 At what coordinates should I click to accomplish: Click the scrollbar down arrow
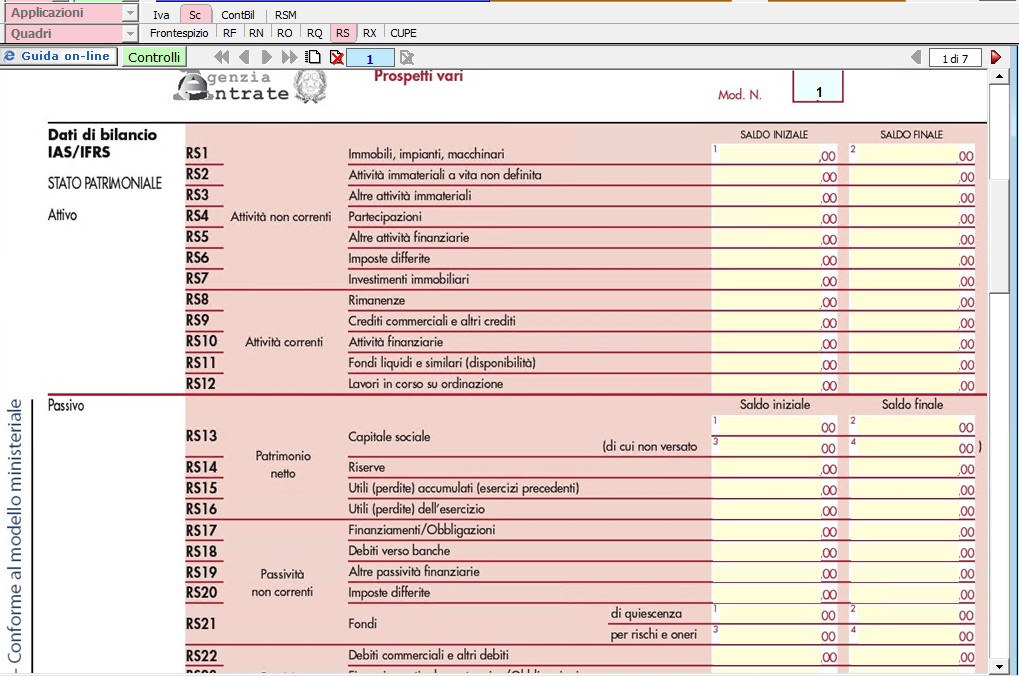(999, 667)
